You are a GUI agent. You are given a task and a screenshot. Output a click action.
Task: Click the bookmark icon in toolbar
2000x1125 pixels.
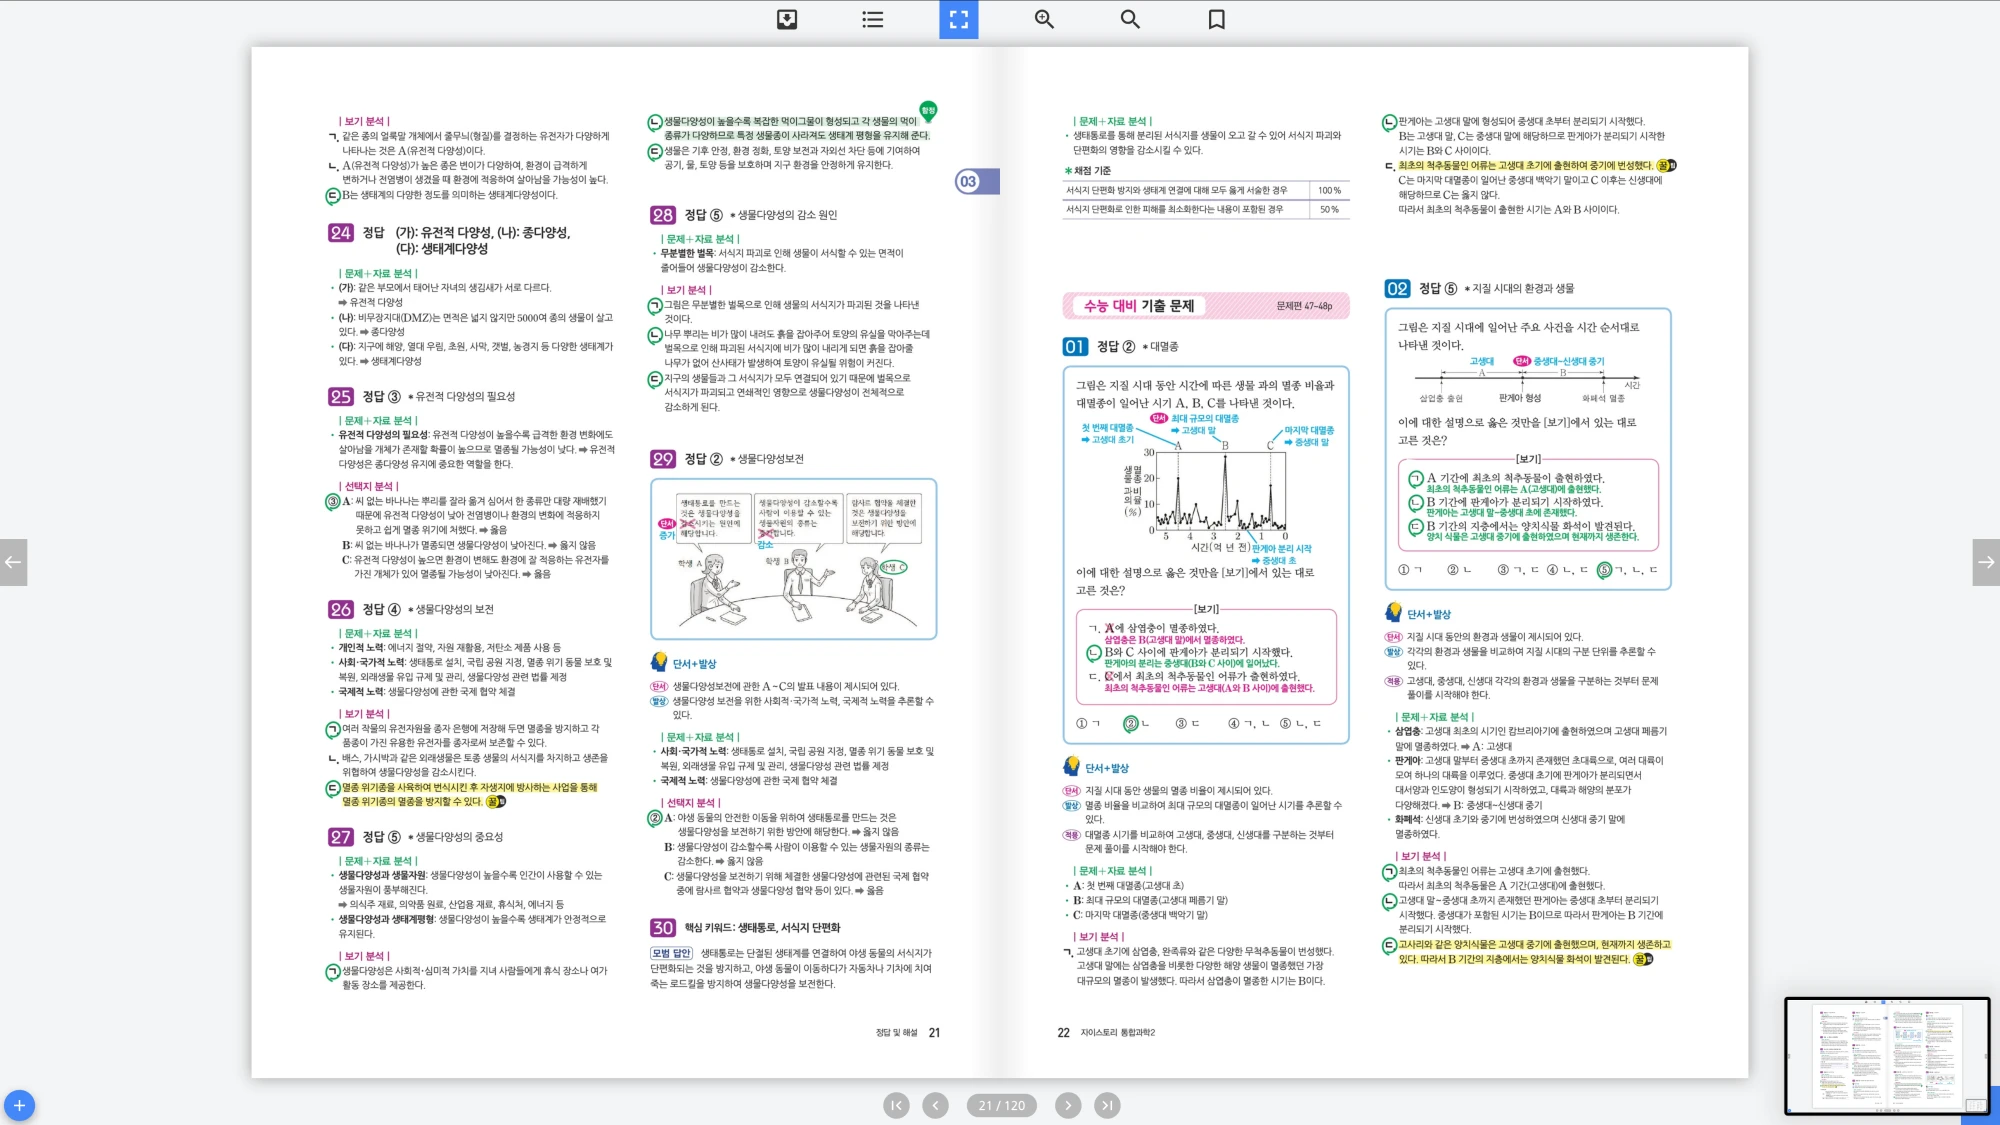(x=1216, y=19)
